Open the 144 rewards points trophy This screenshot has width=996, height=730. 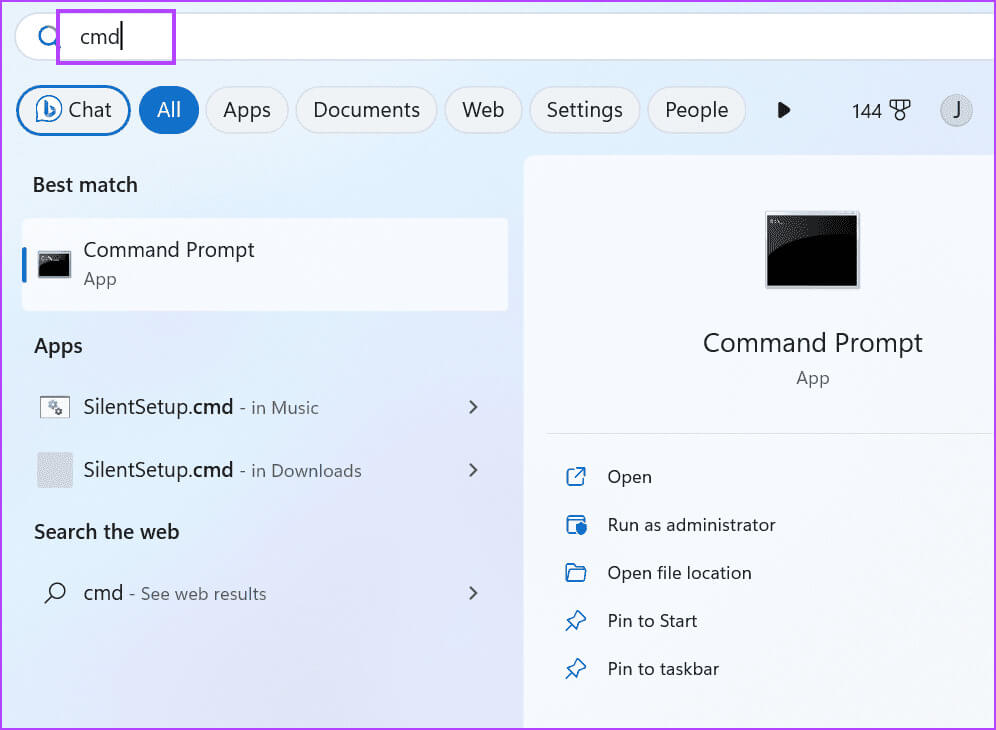[880, 111]
